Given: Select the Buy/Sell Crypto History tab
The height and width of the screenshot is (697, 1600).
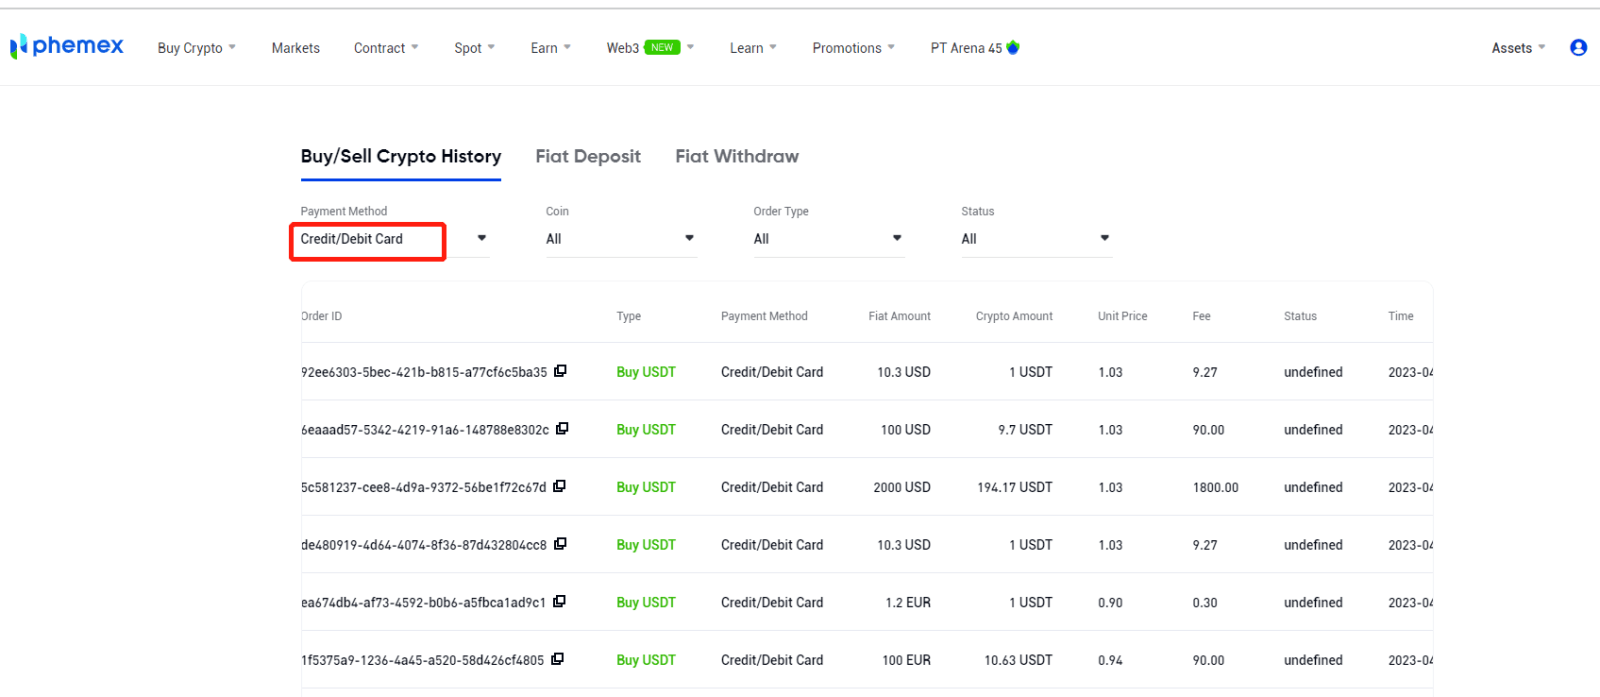Looking at the screenshot, I should click(x=401, y=157).
